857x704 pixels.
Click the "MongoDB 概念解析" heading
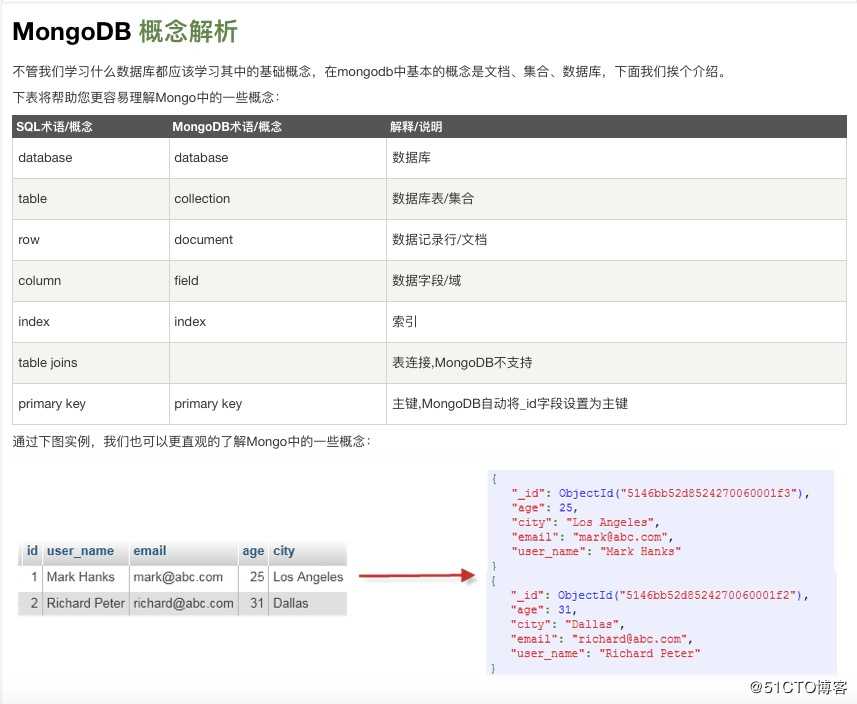point(125,31)
